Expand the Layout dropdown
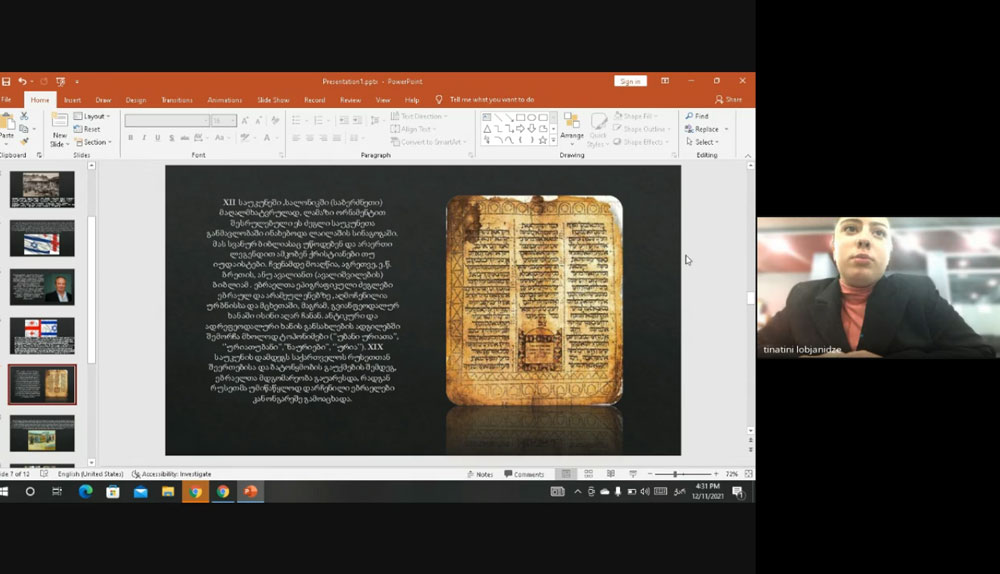The width and height of the screenshot is (1000, 574). [x=95, y=116]
